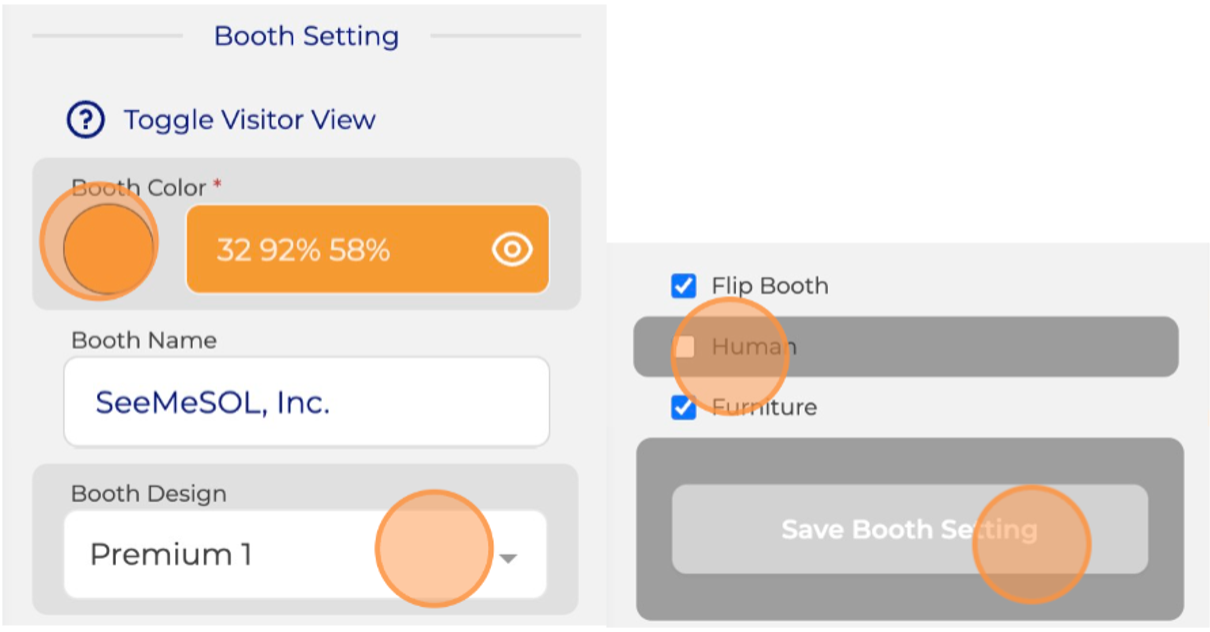This screenshot has height=632, width=1210.
Task: Select the Premium 1 value in Booth Design
Action: pos(171,554)
